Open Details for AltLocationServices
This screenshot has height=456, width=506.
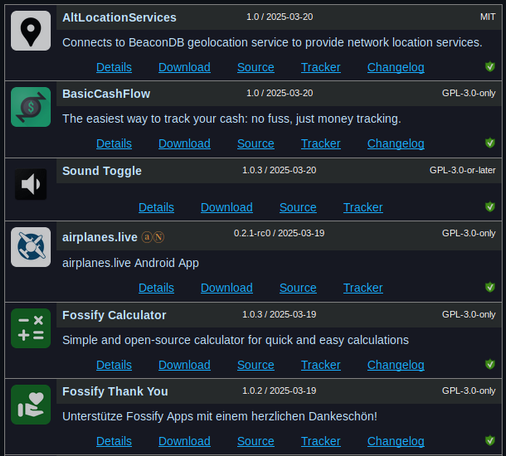tap(114, 67)
